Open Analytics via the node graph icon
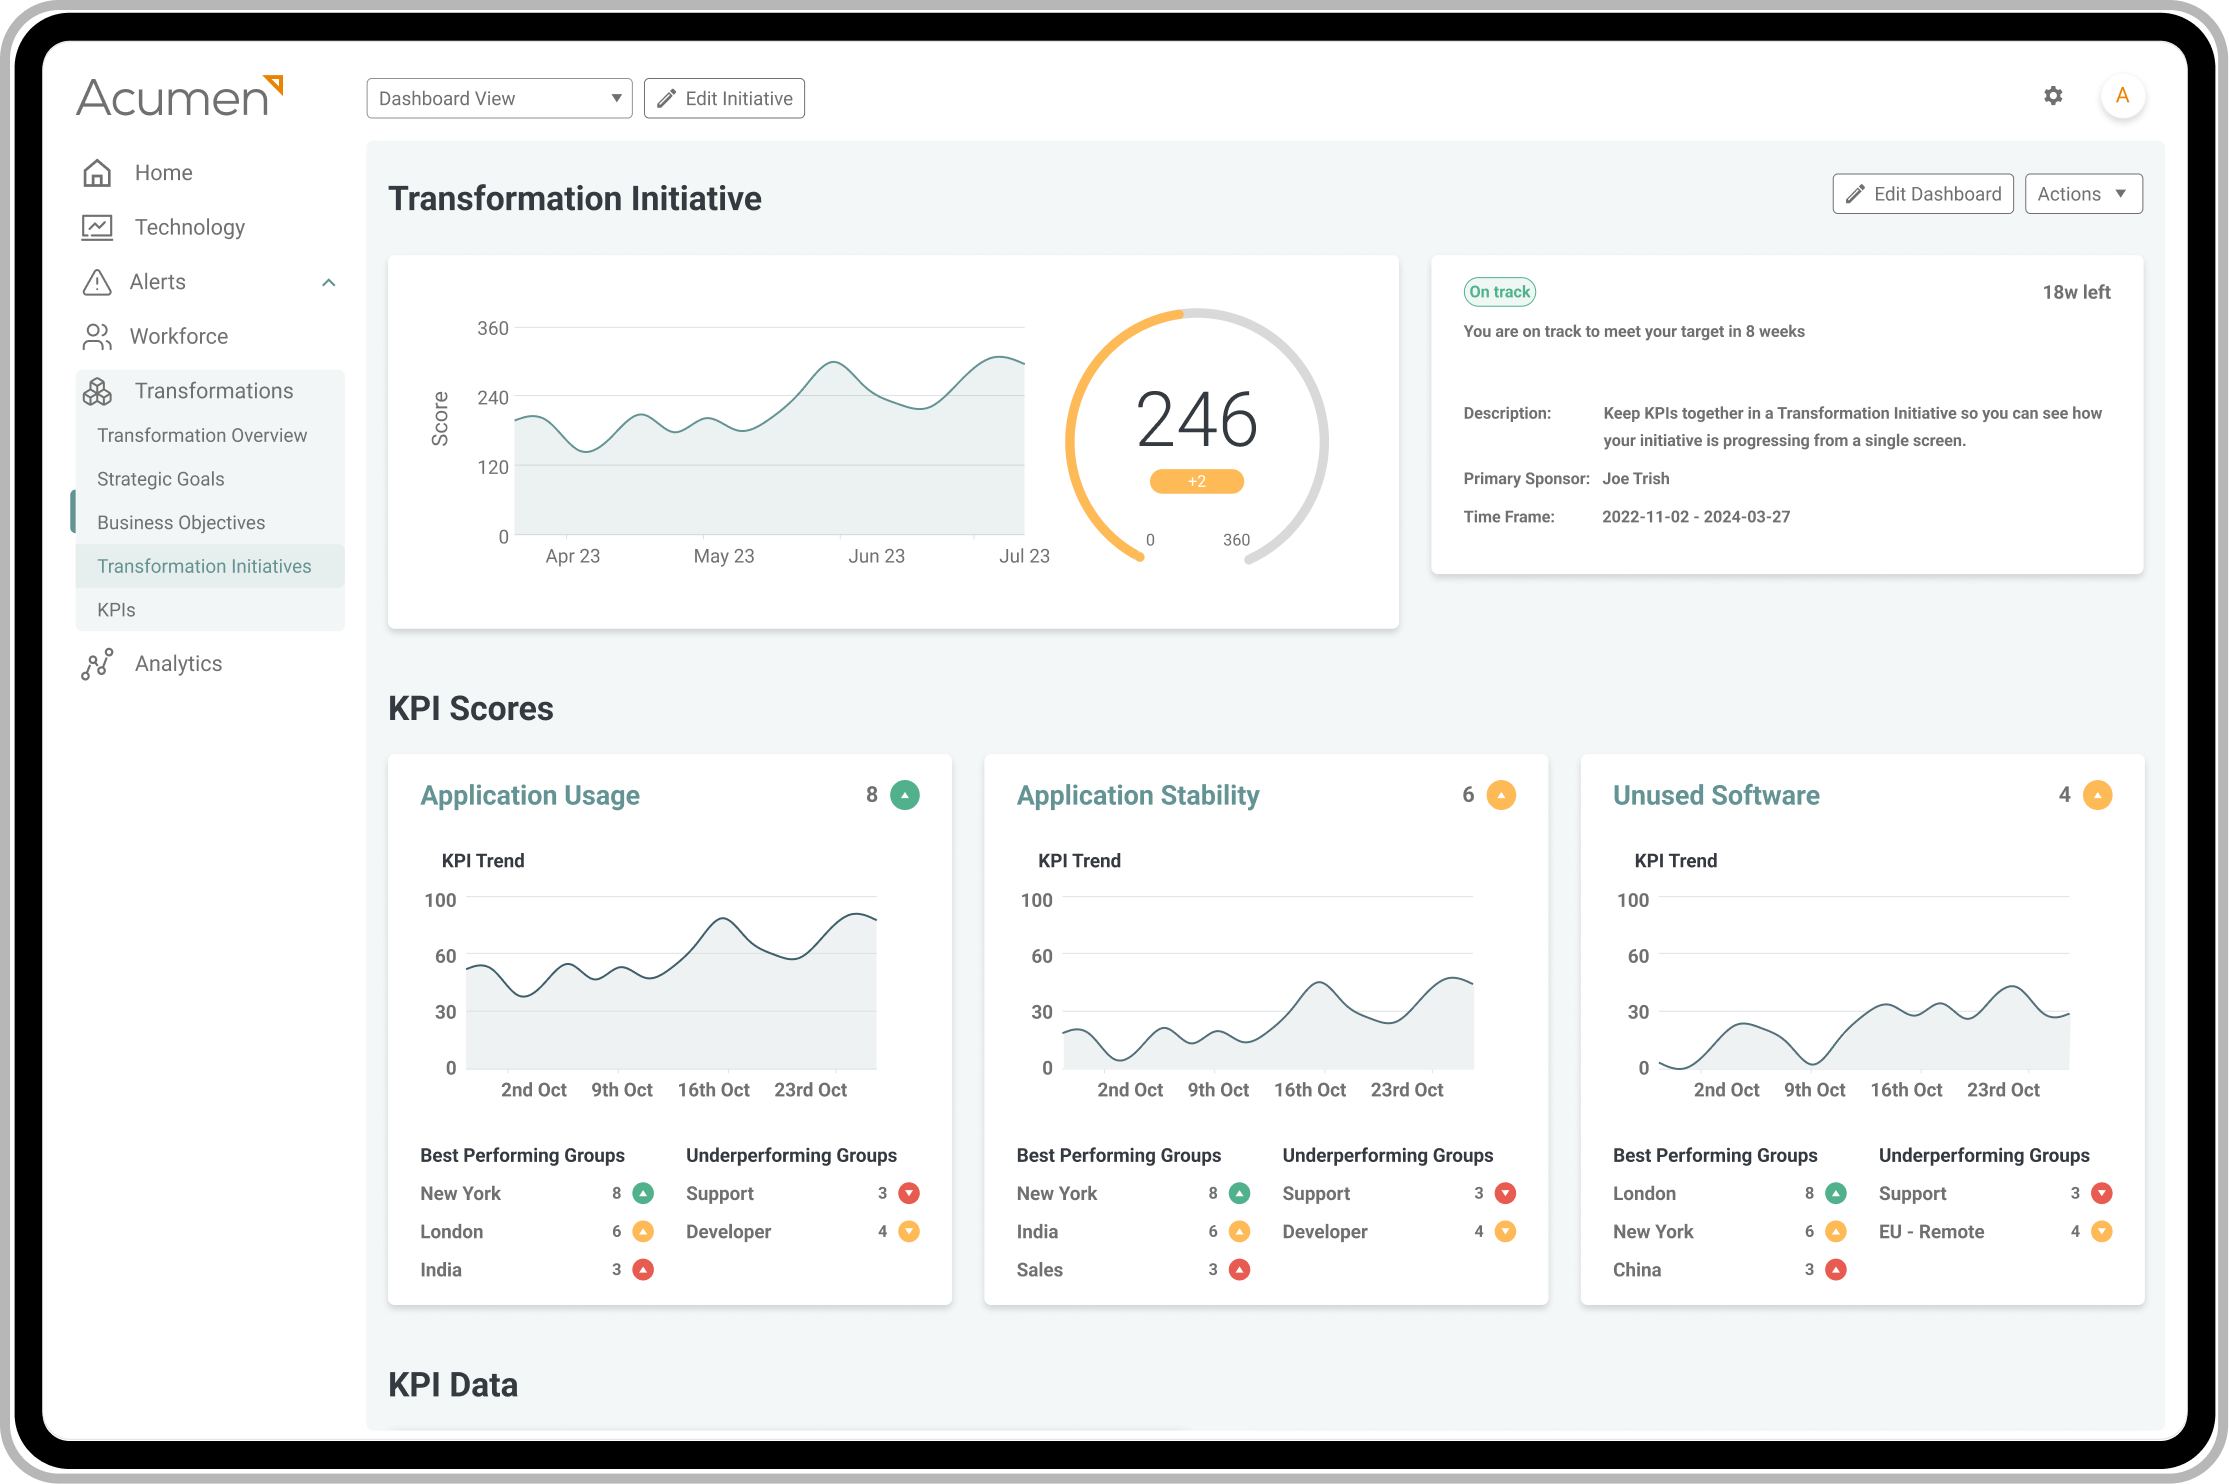The height and width of the screenshot is (1484, 2229). point(97,663)
